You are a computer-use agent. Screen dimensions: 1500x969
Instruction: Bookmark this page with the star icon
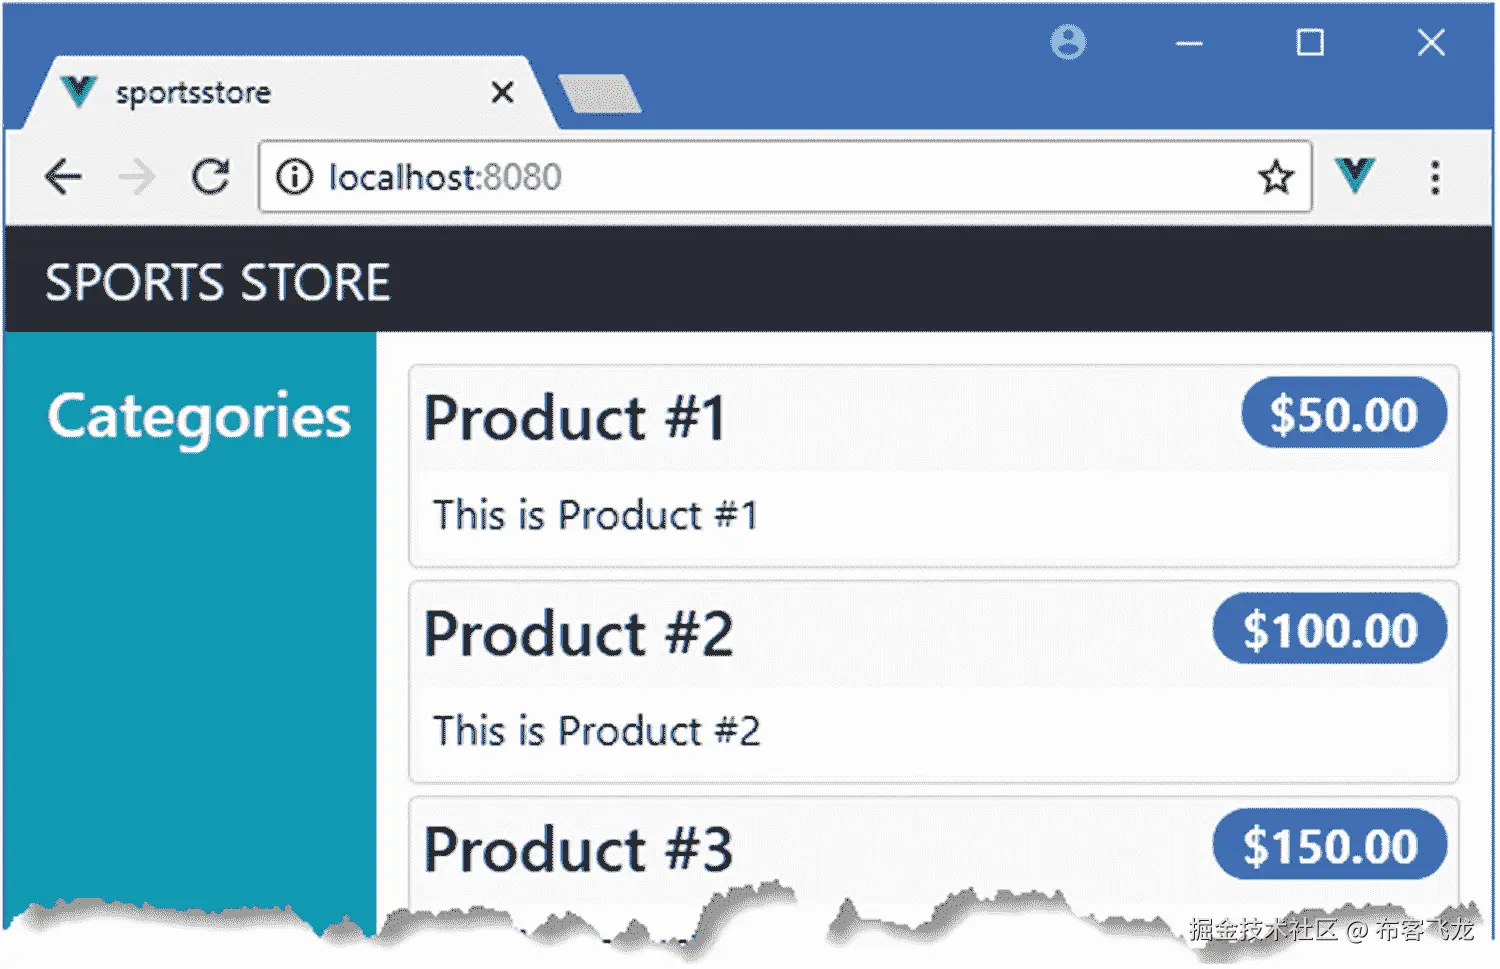pos(1276,177)
